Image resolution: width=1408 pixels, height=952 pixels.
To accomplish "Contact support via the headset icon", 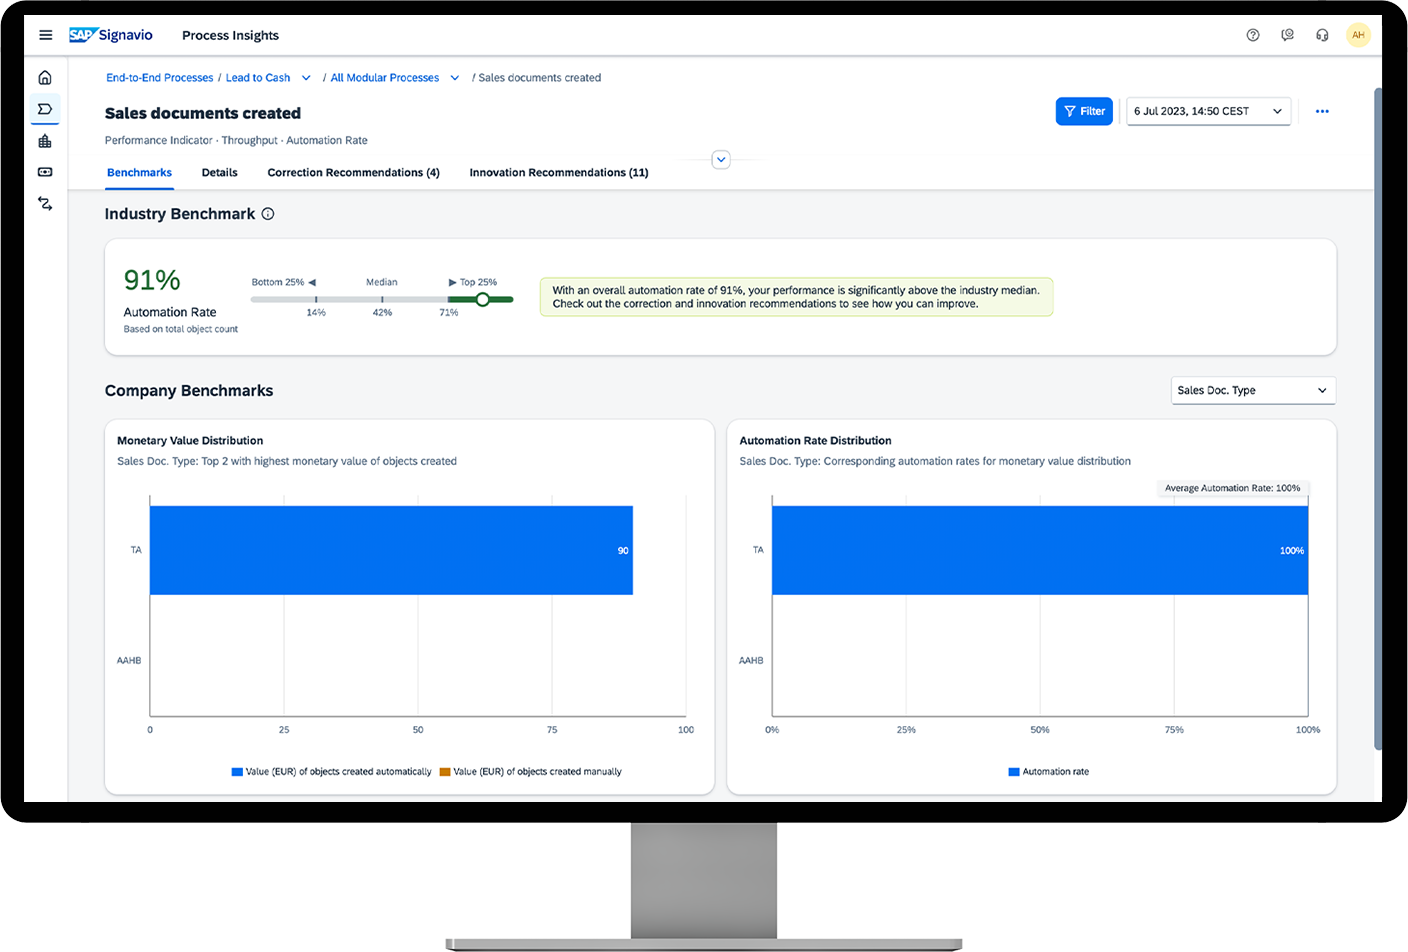I will point(1322,34).
